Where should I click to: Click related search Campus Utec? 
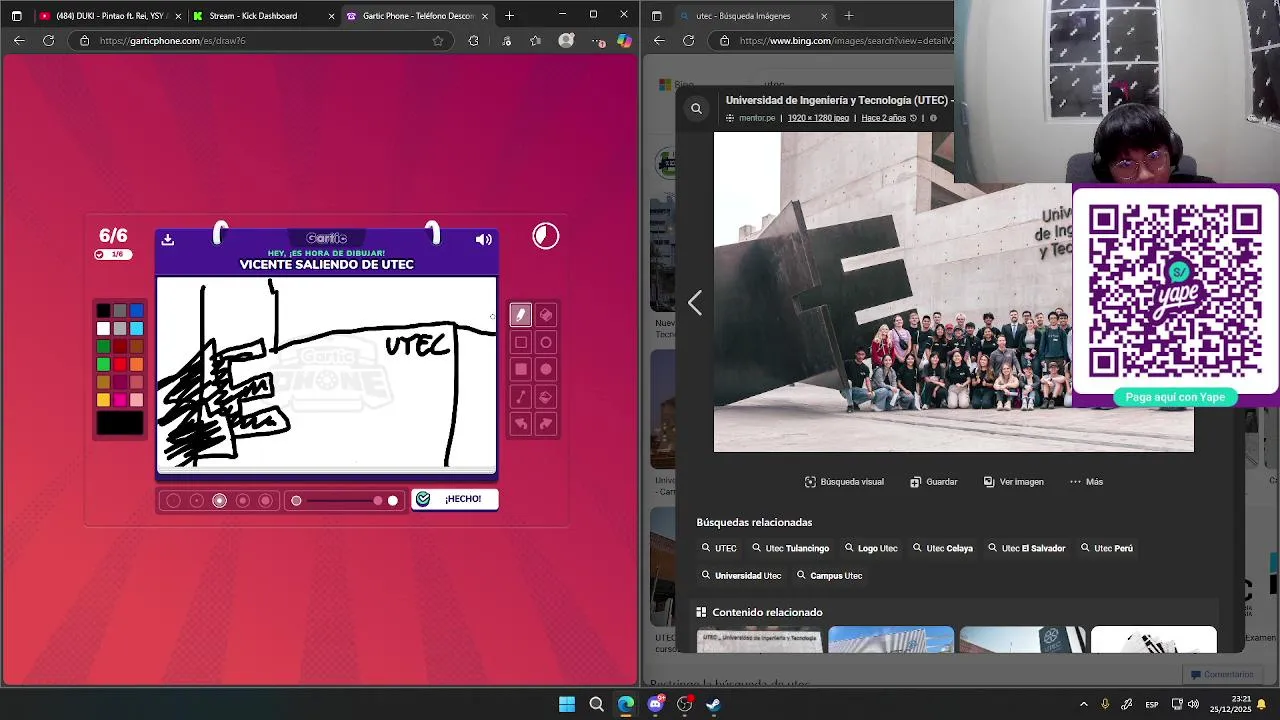pos(829,576)
